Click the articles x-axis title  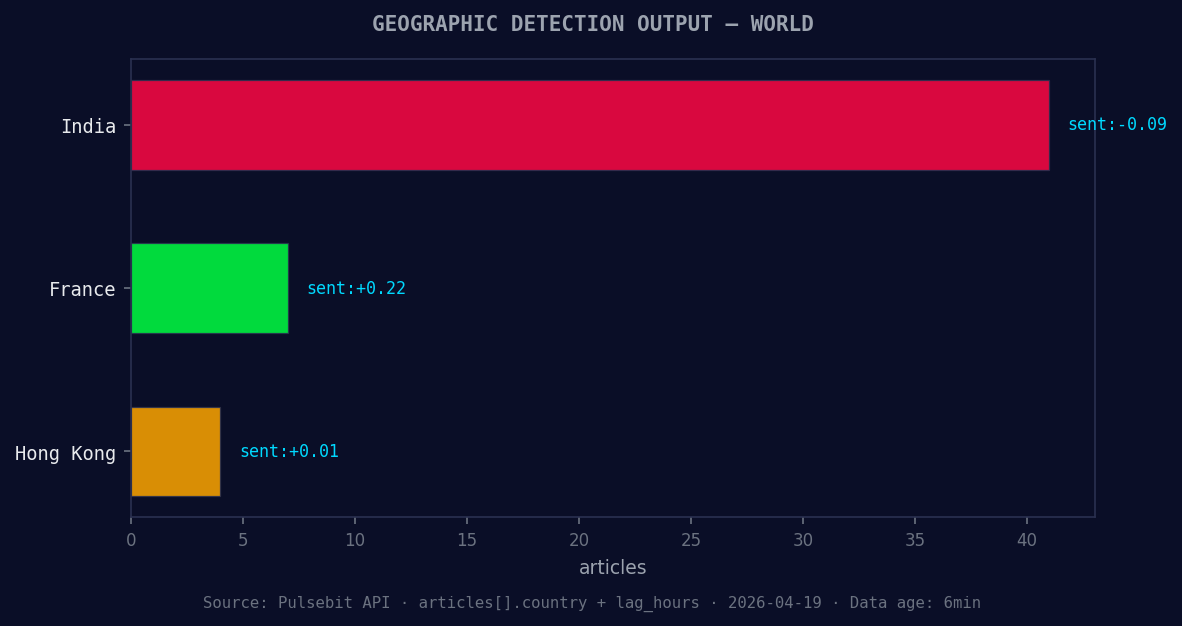coord(613,567)
